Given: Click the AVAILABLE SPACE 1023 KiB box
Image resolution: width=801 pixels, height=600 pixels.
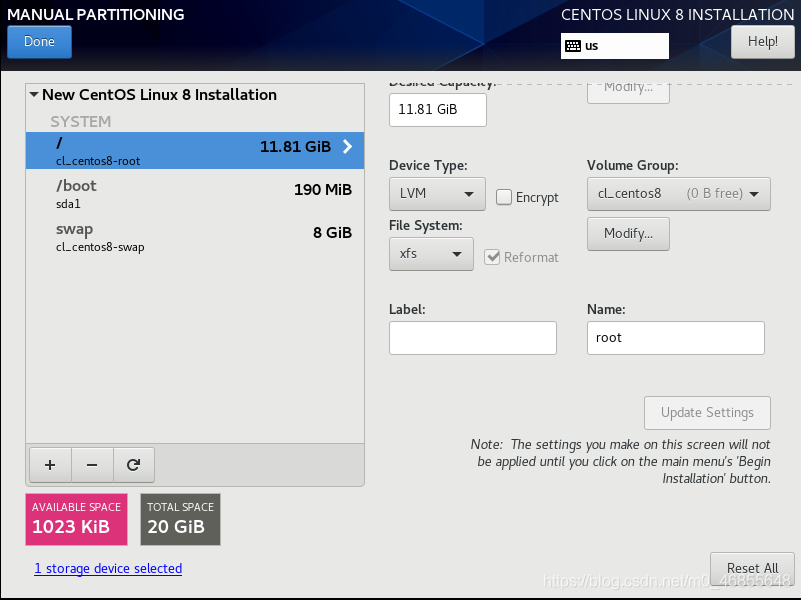Looking at the screenshot, I should [x=77, y=519].
